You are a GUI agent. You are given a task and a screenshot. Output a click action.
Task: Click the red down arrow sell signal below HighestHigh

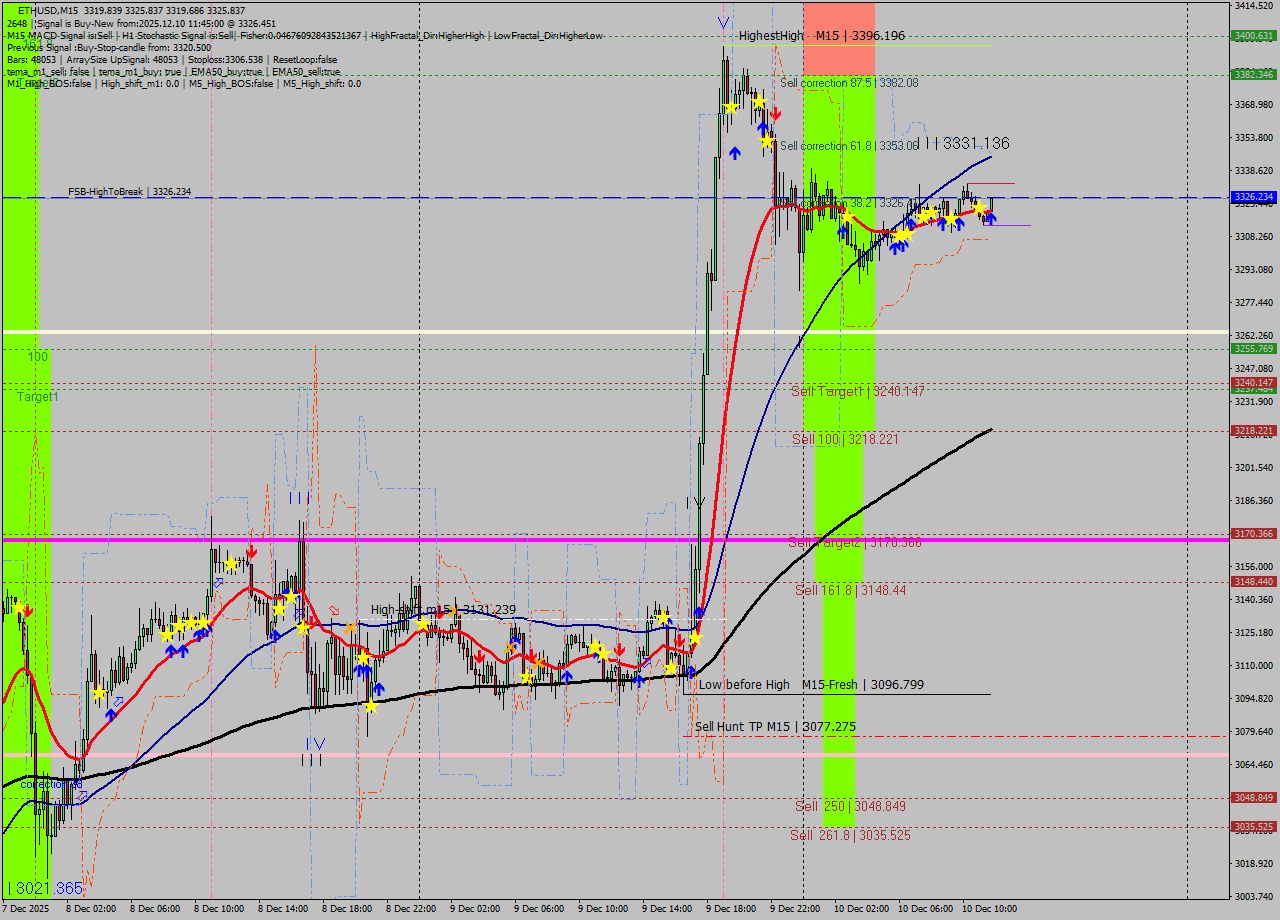pos(775,114)
